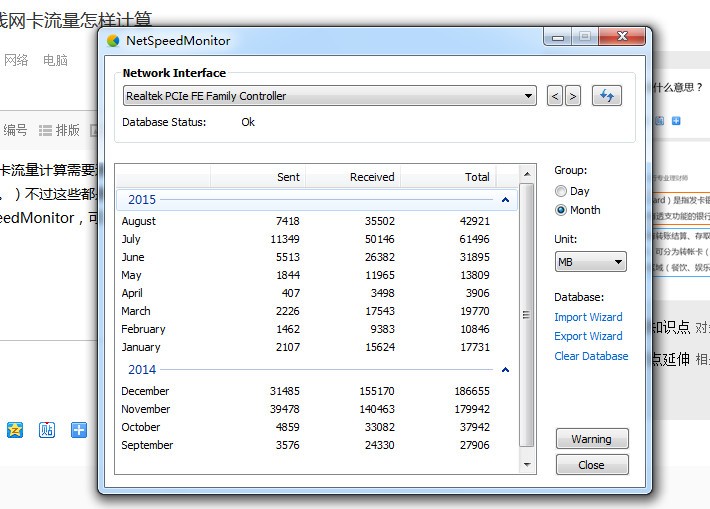Click the refresh interfaces arrows button
This screenshot has height=509, width=710.
607,96
